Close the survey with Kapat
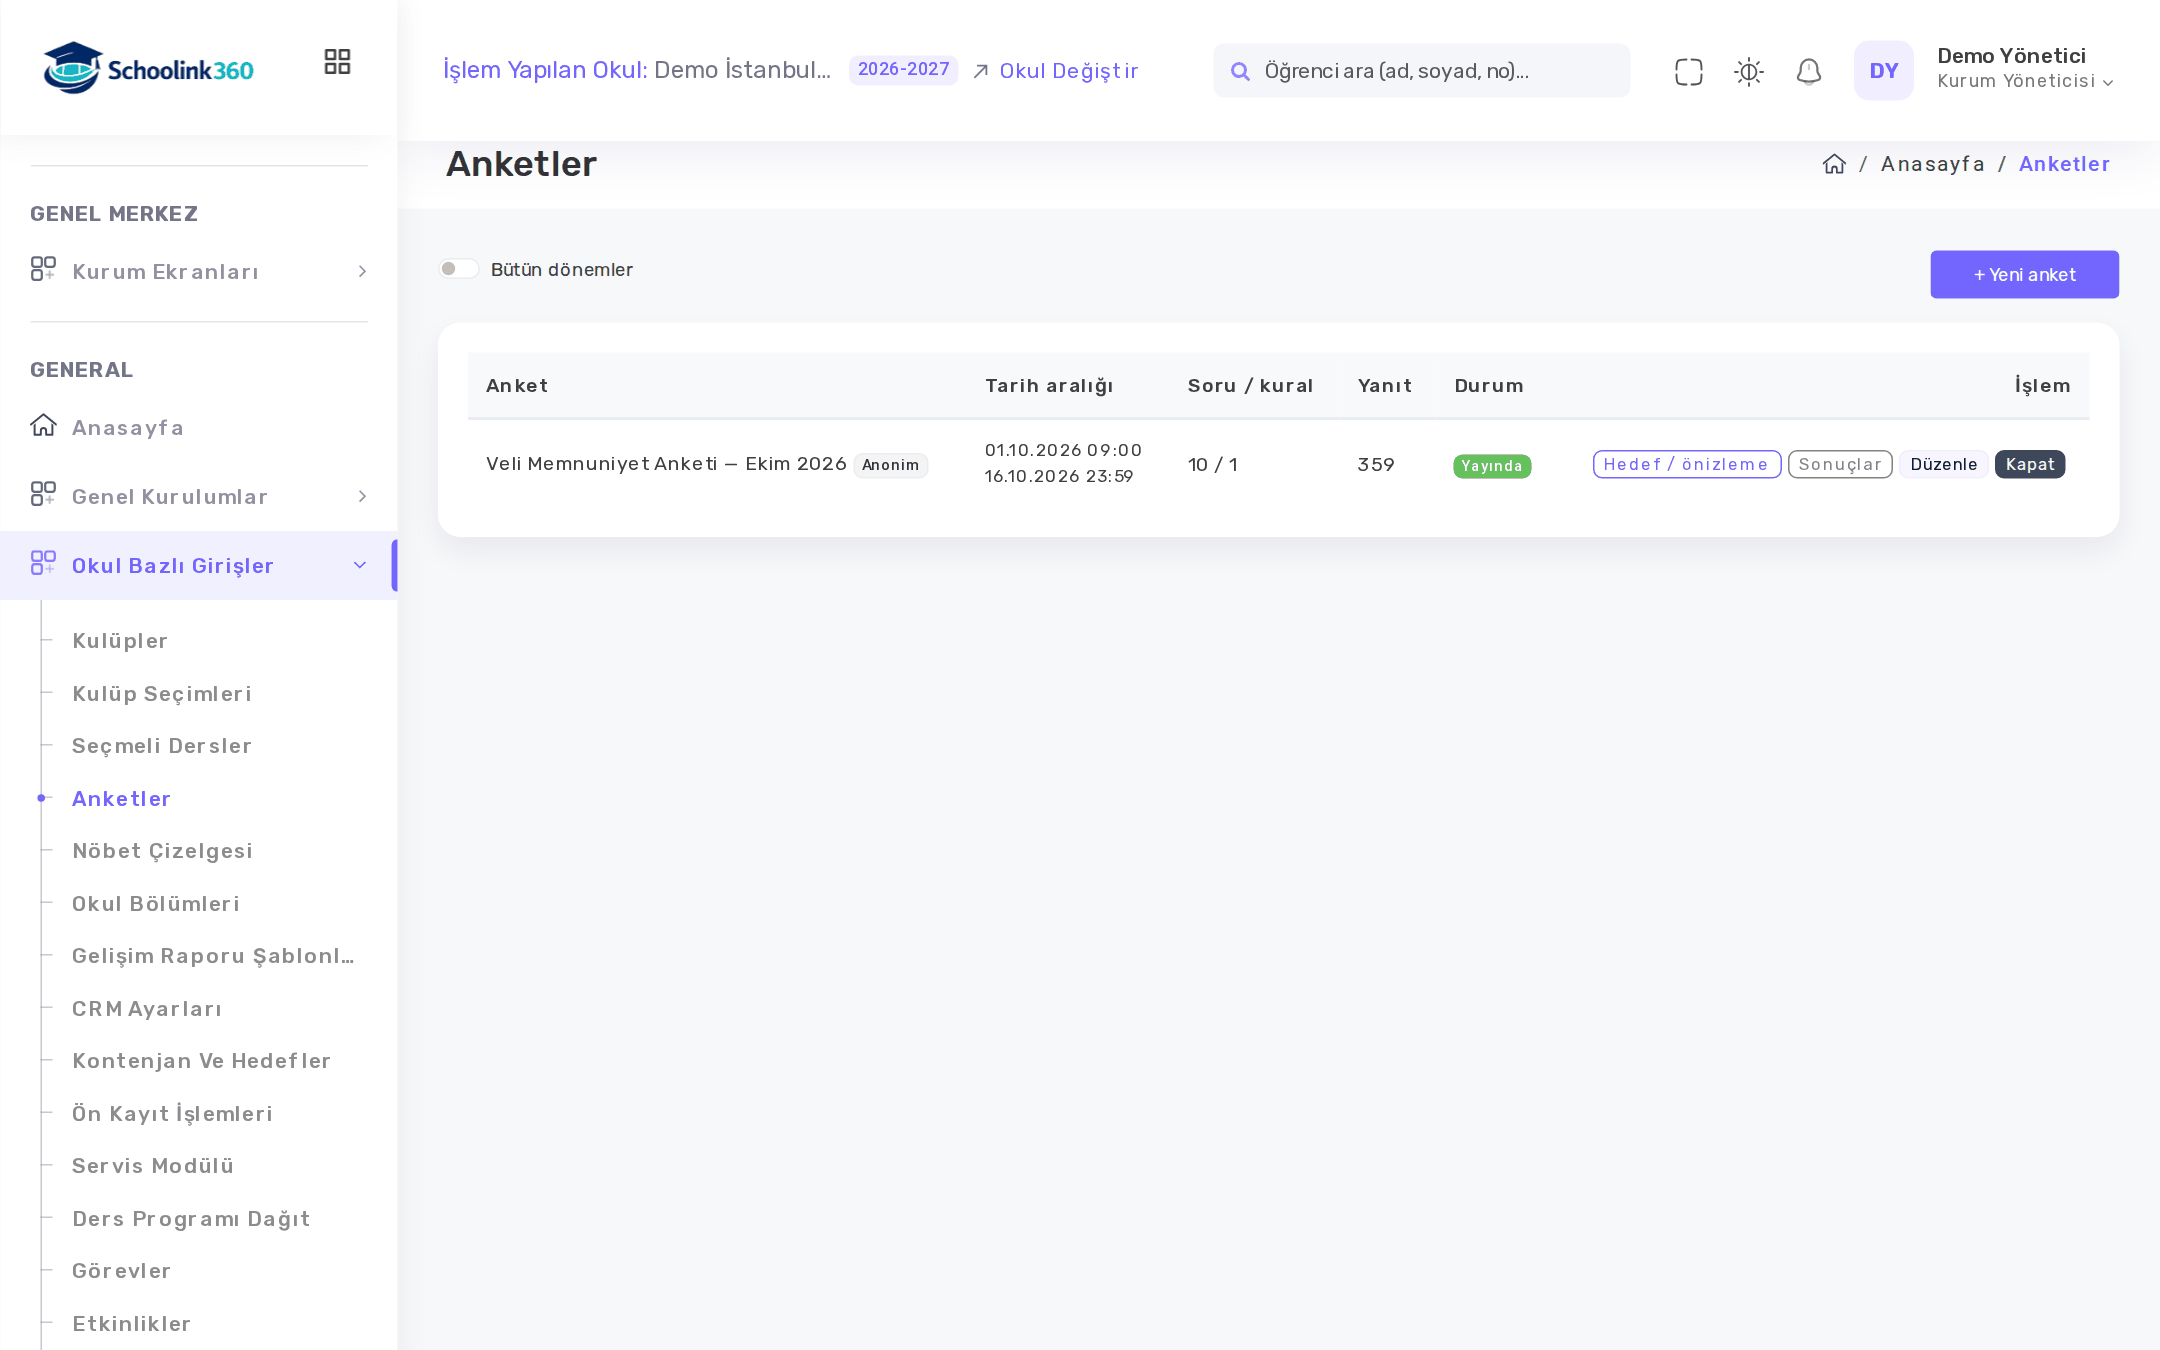Screen dimensions: 2160x1350 pos(2029,464)
